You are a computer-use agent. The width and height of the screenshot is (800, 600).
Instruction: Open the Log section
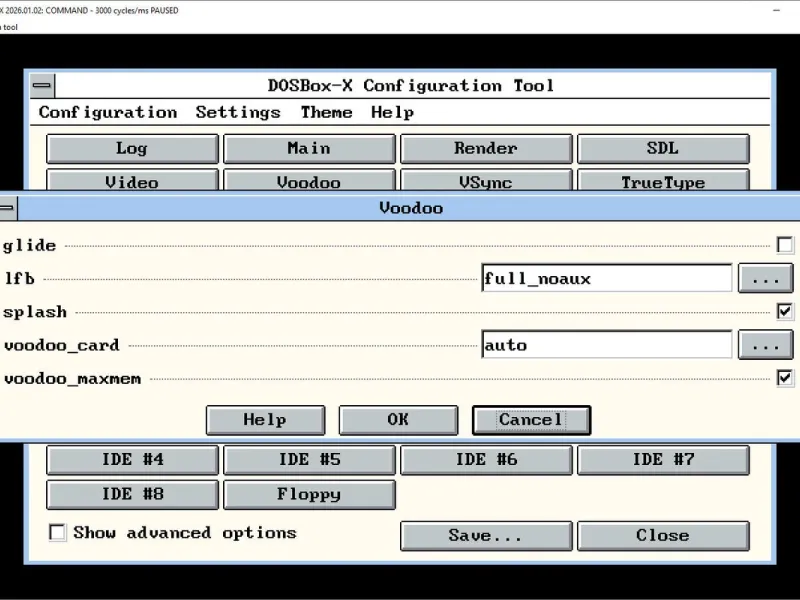coord(132,148)
